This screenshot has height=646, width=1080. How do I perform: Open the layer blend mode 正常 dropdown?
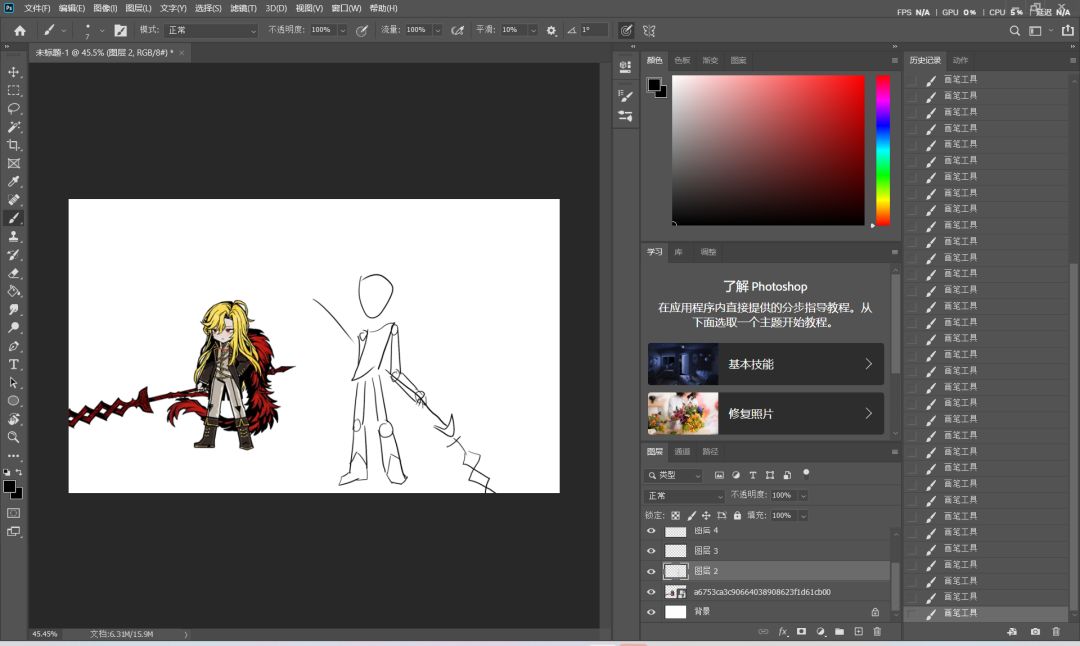pyautogui.click(x=685, y=496)
